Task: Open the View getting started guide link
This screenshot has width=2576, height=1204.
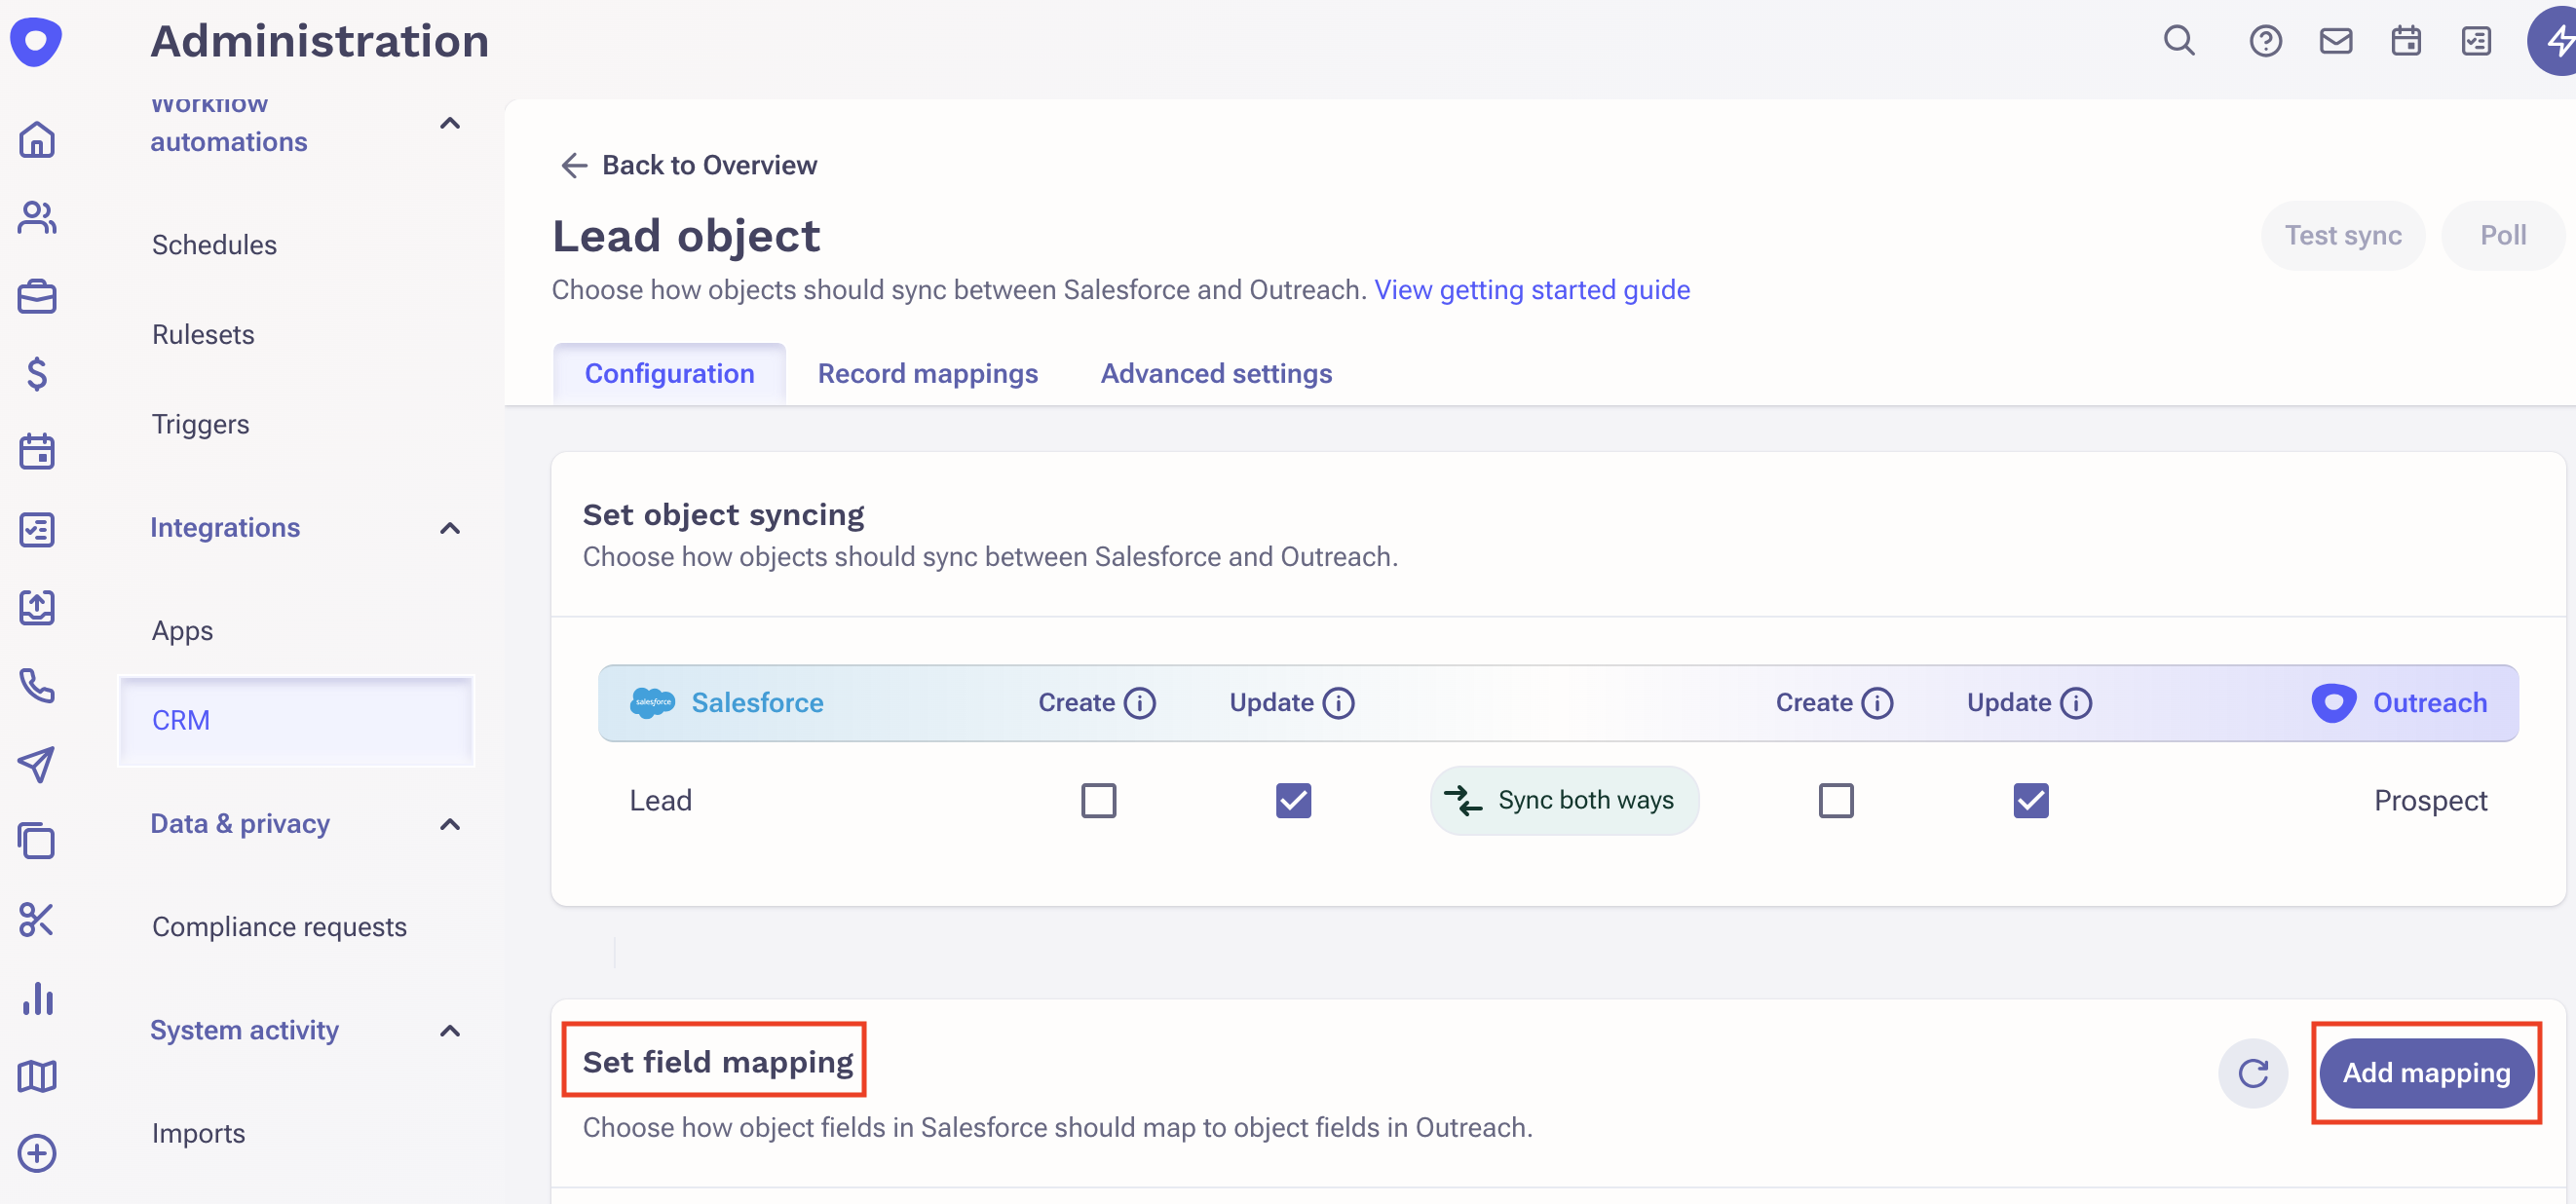Action: (1531, 290)
